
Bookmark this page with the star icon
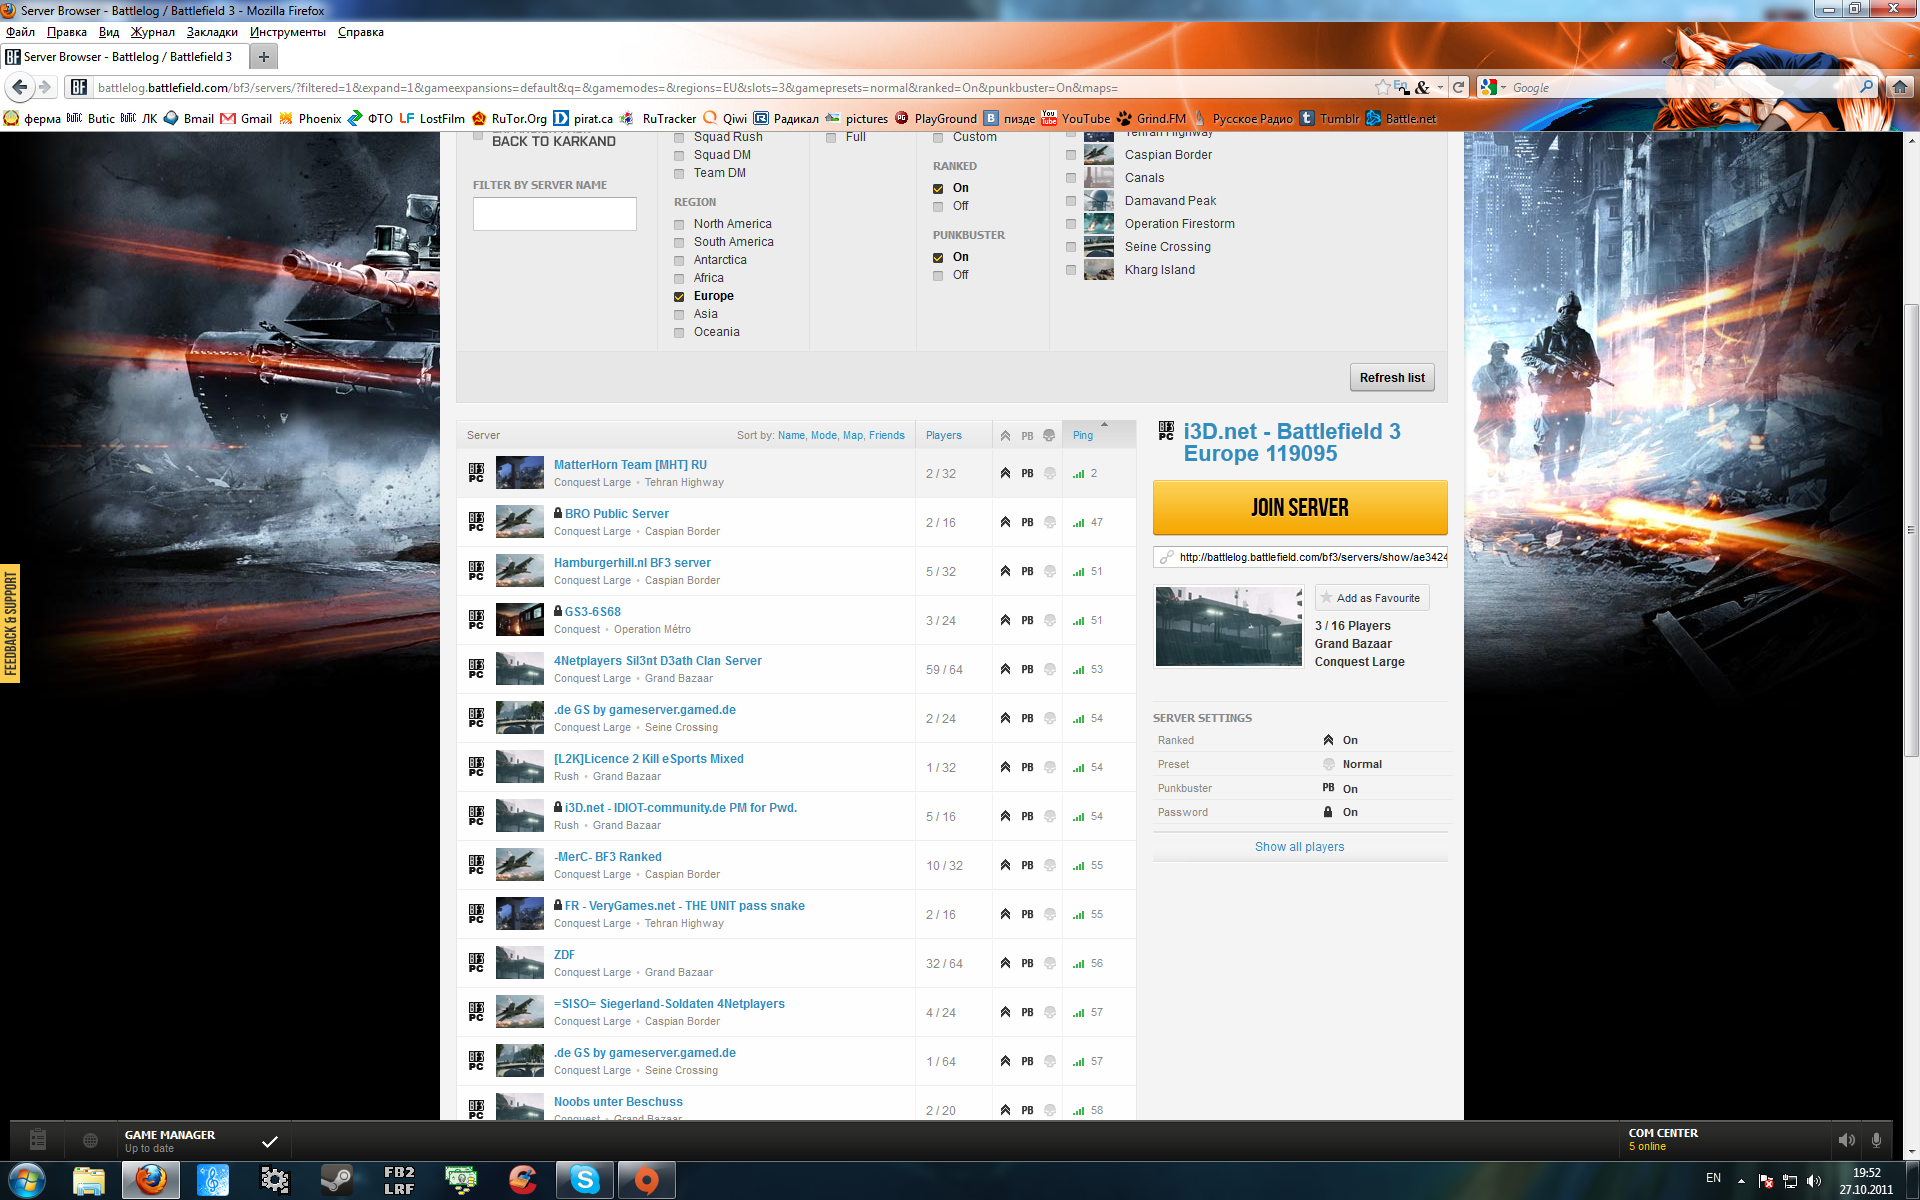1382,87
